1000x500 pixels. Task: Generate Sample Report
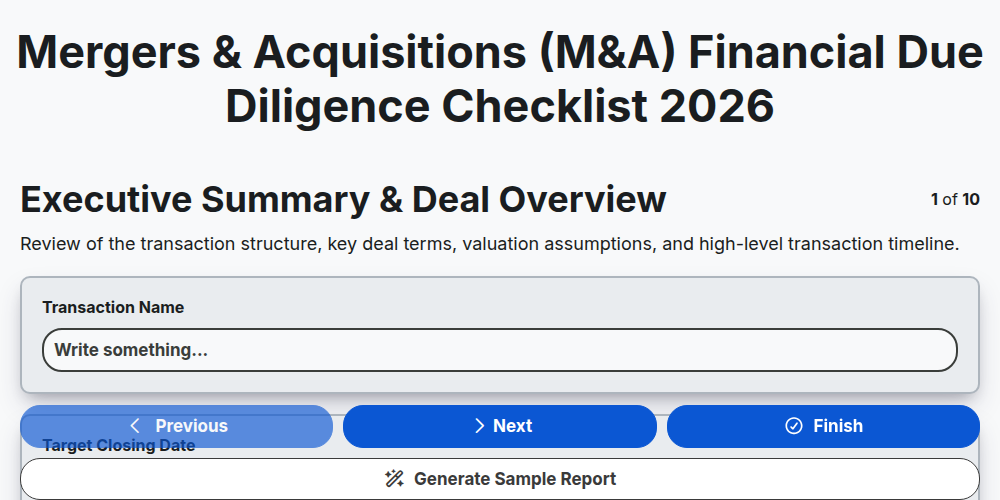click(x=500, y=479)
